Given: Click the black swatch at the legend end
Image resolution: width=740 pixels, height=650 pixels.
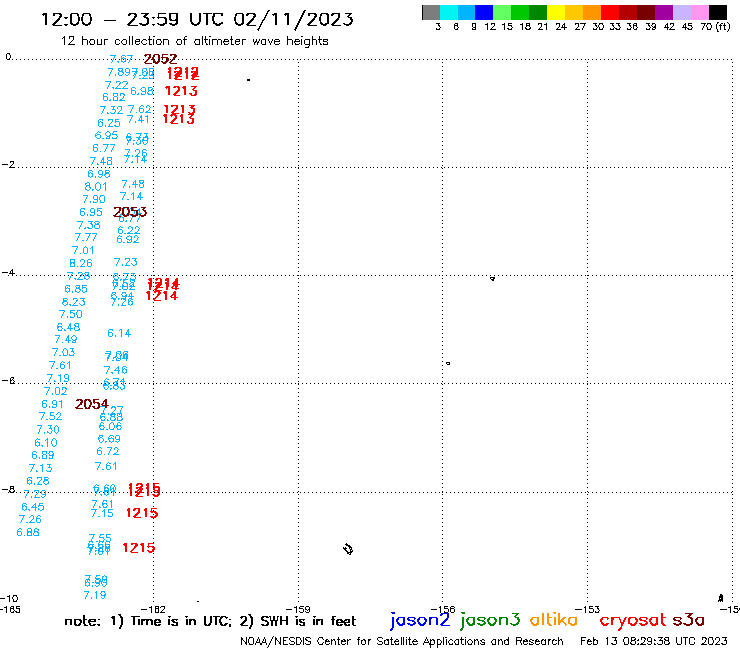Looking at the screenshot, I should (x=718, y=12).
